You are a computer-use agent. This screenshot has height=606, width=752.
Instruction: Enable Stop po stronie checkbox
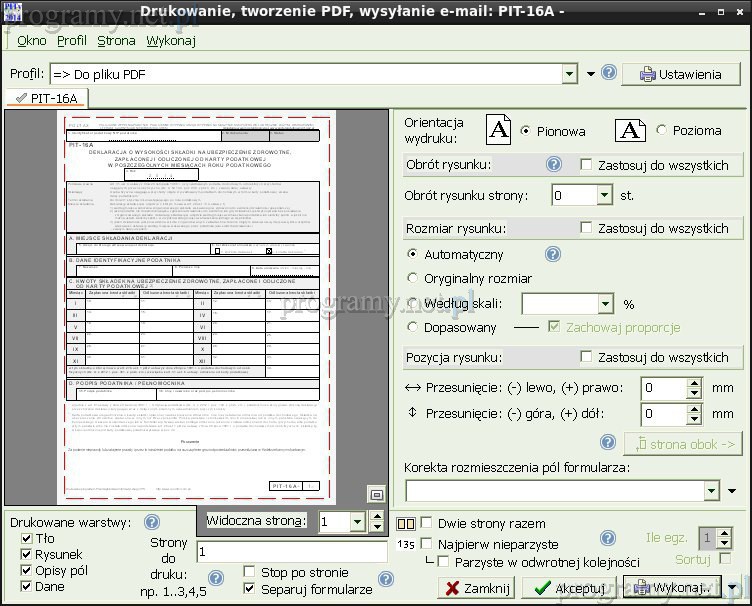coord(249,572)
